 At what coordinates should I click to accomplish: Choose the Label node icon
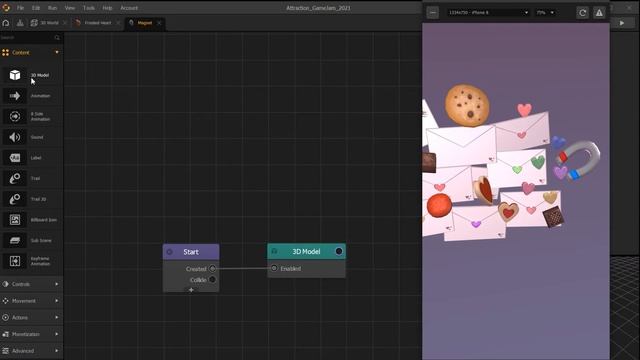point(15,158)
